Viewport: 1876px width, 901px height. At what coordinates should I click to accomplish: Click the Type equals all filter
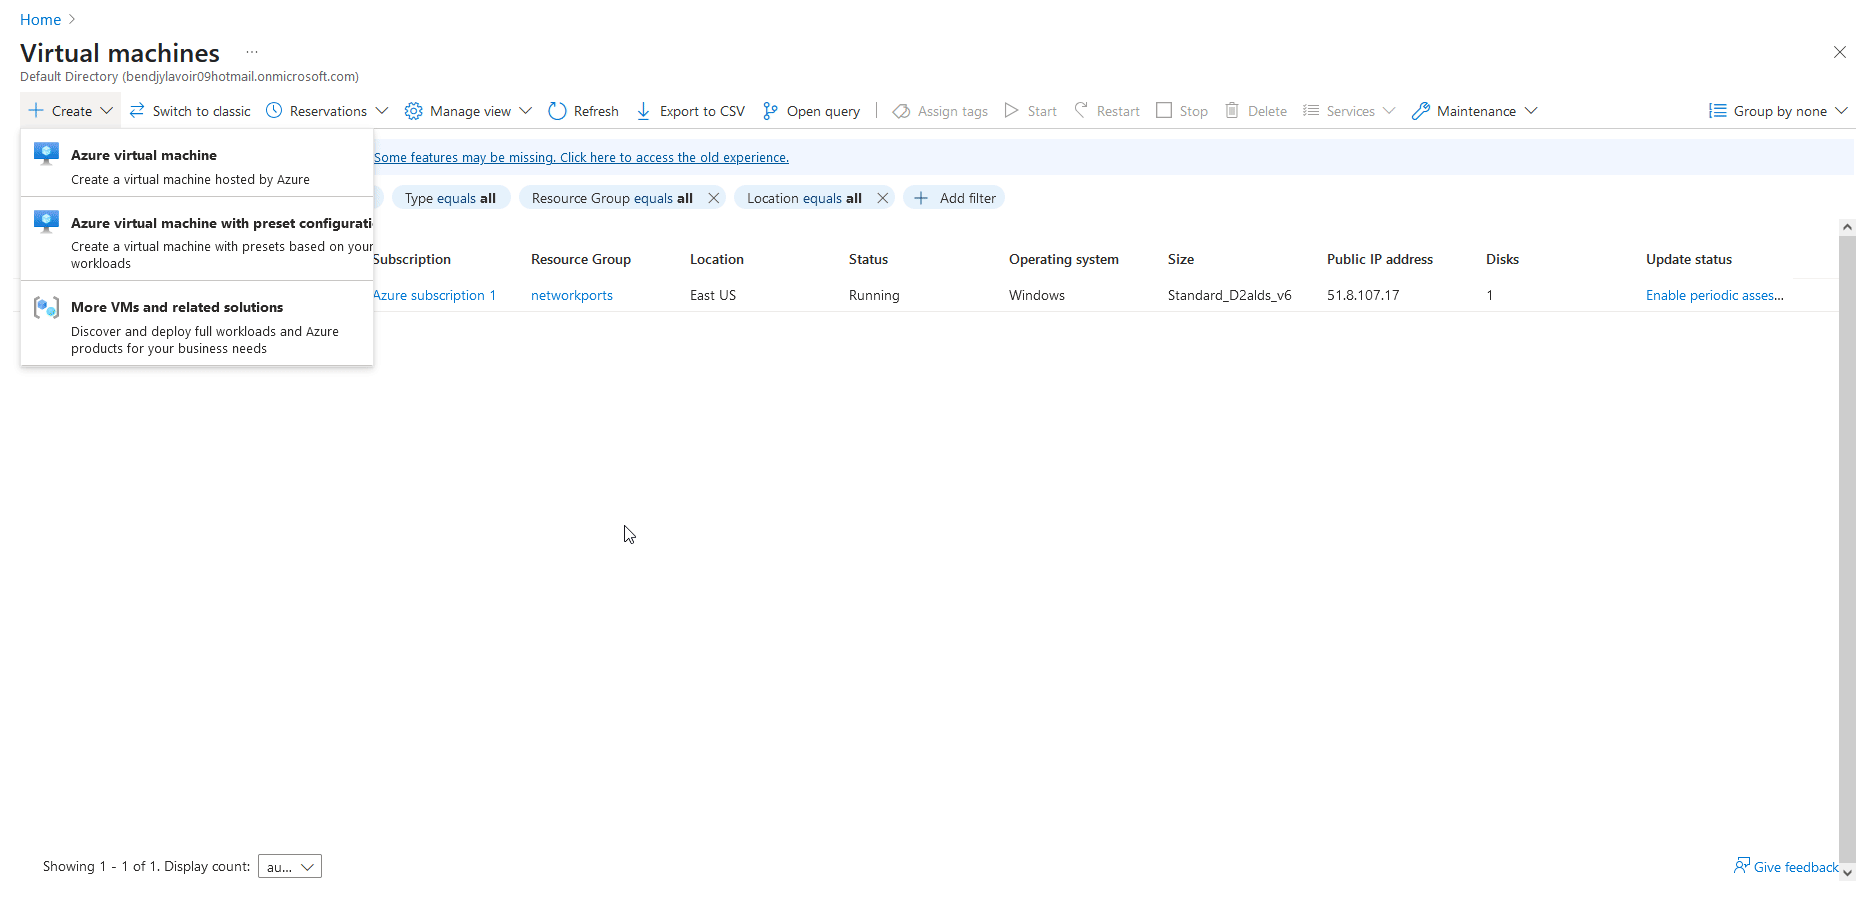450,198
